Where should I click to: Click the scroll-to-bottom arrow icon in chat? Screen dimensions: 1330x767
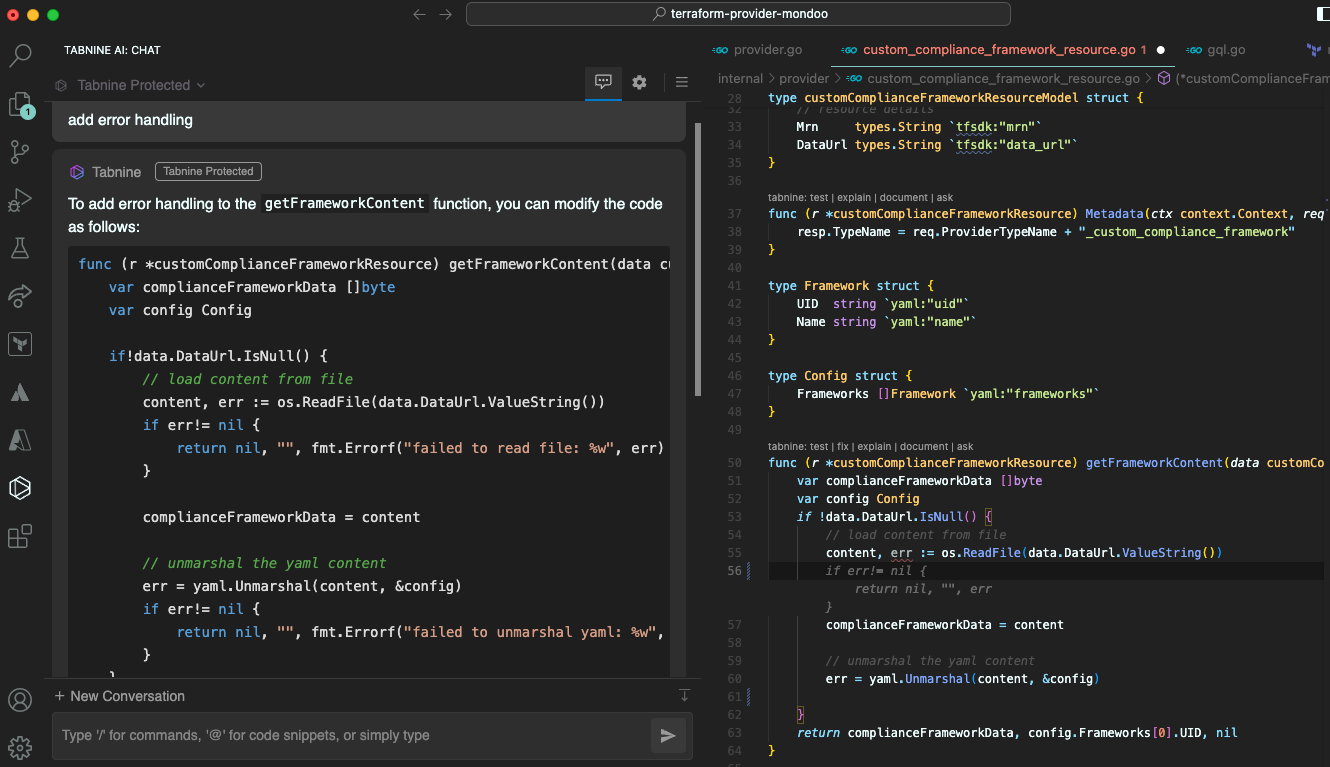point(684,695)
